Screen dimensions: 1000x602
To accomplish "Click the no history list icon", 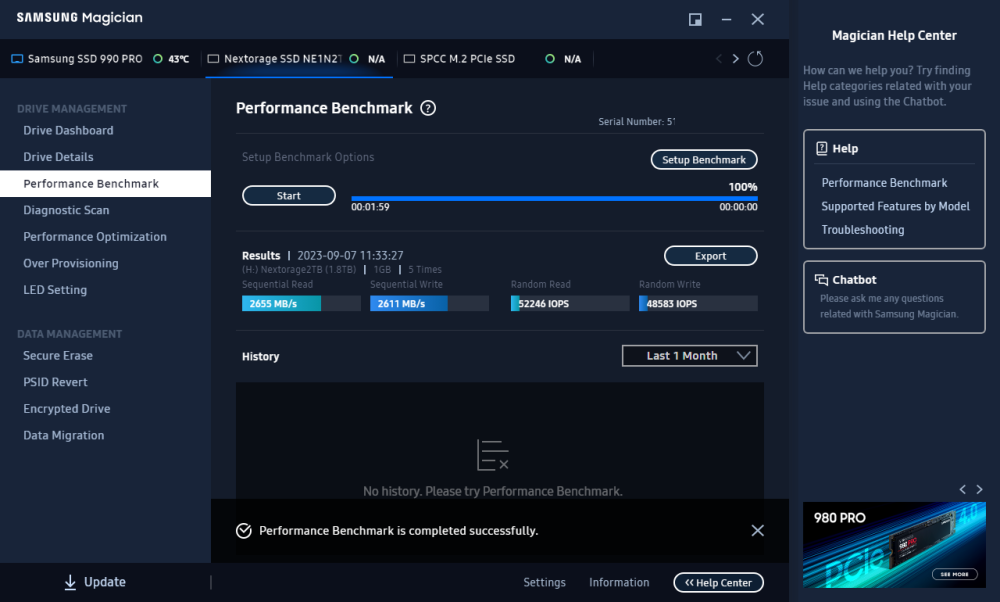I will pyautogui.click(x=492, y=455).
